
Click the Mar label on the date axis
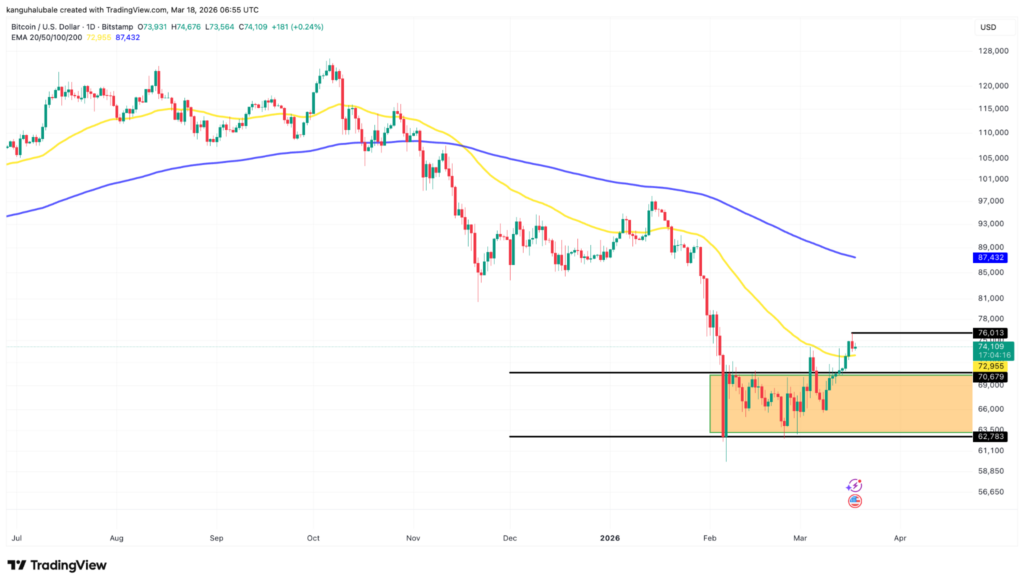[799, 537]
